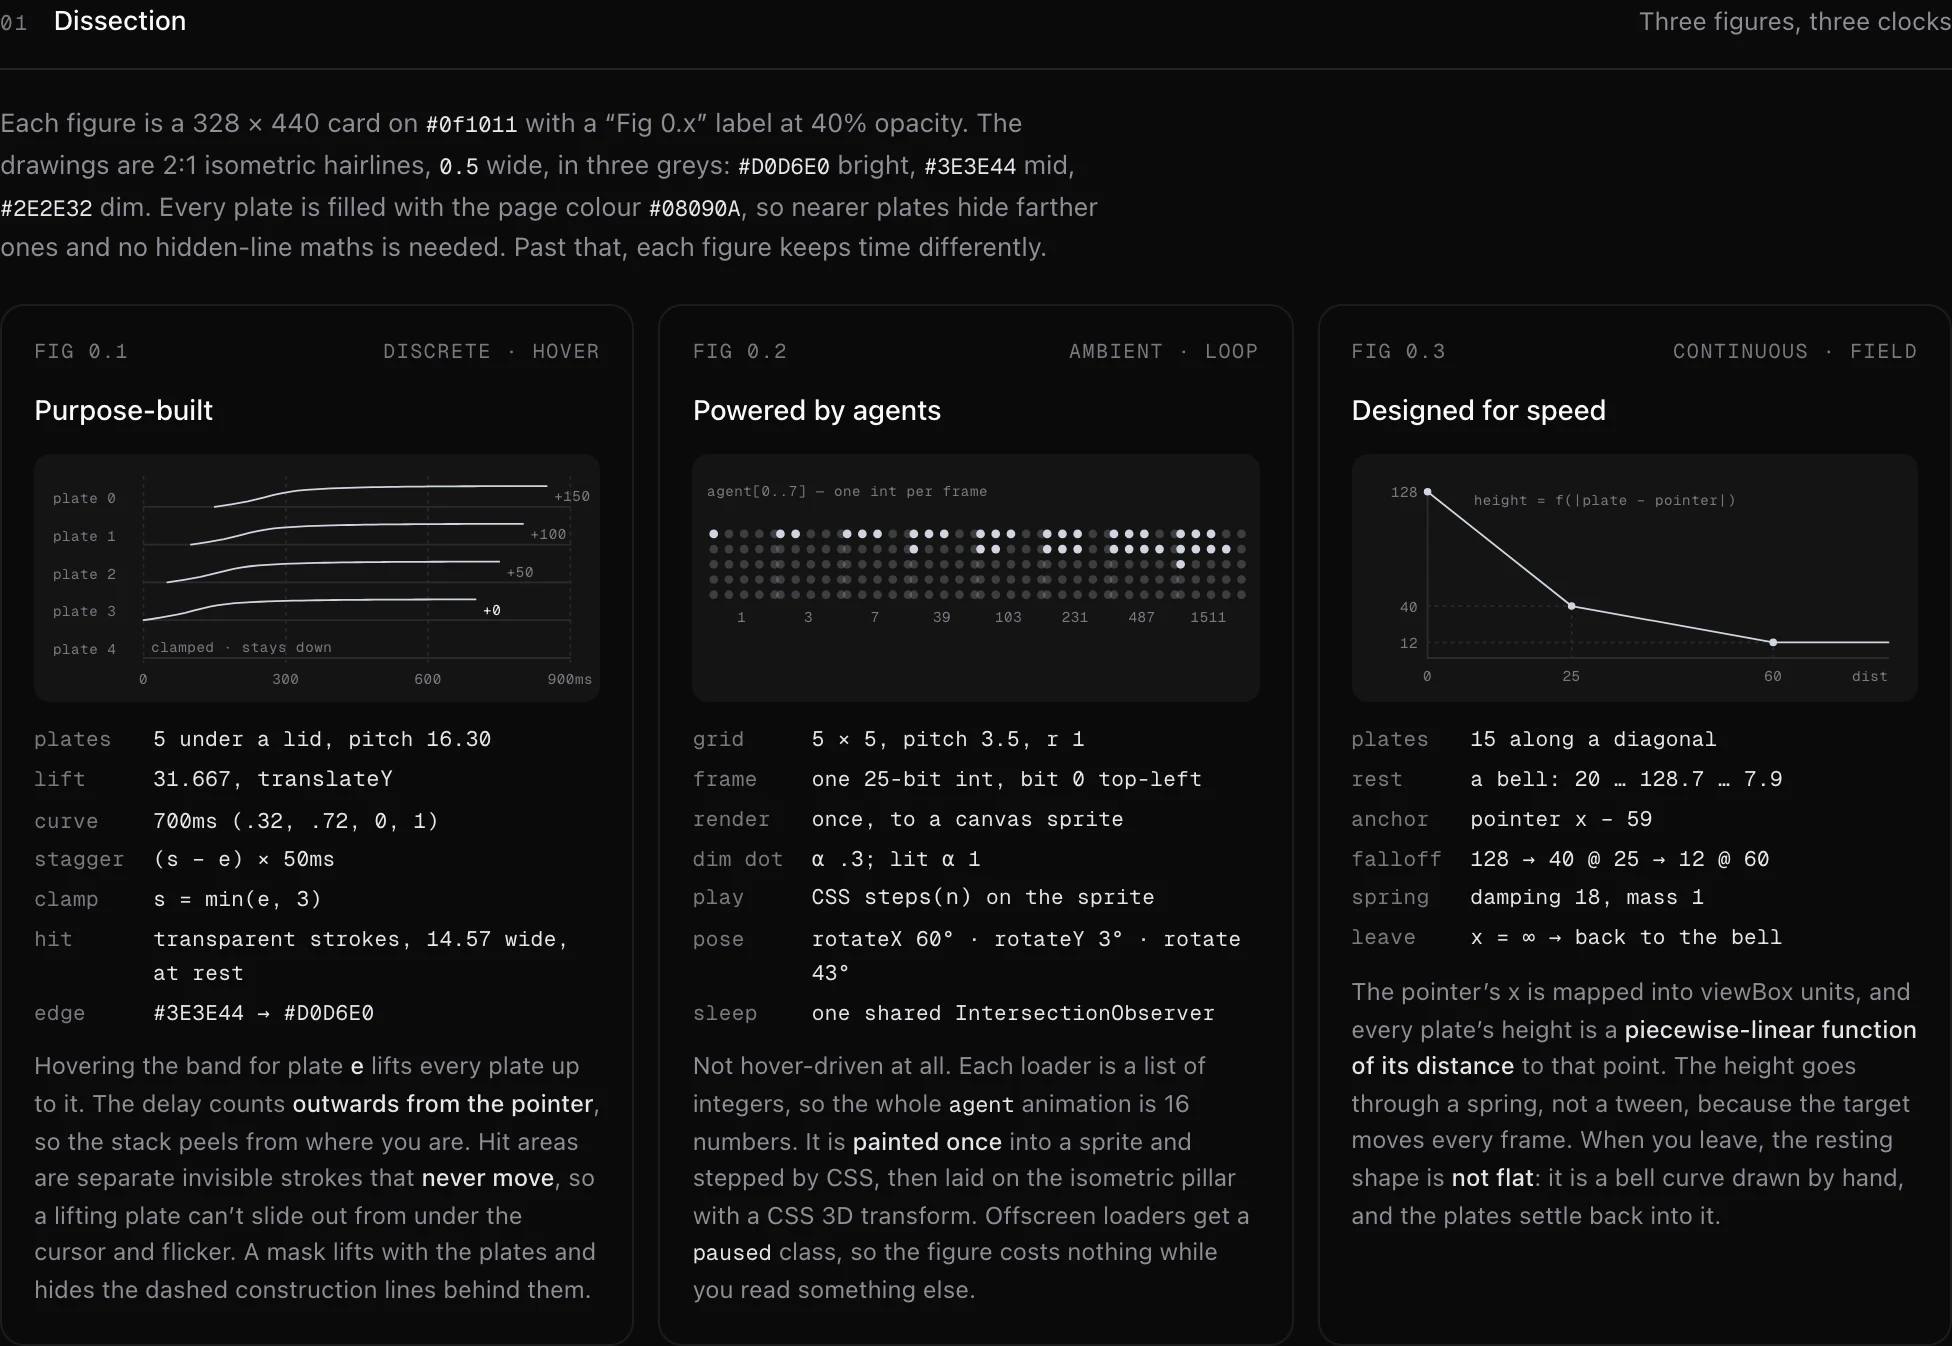This screenshot has height=1346, width=1952.
Task: Click the "s = min(e, 3)" clamp value
Action: coord(237,899)
